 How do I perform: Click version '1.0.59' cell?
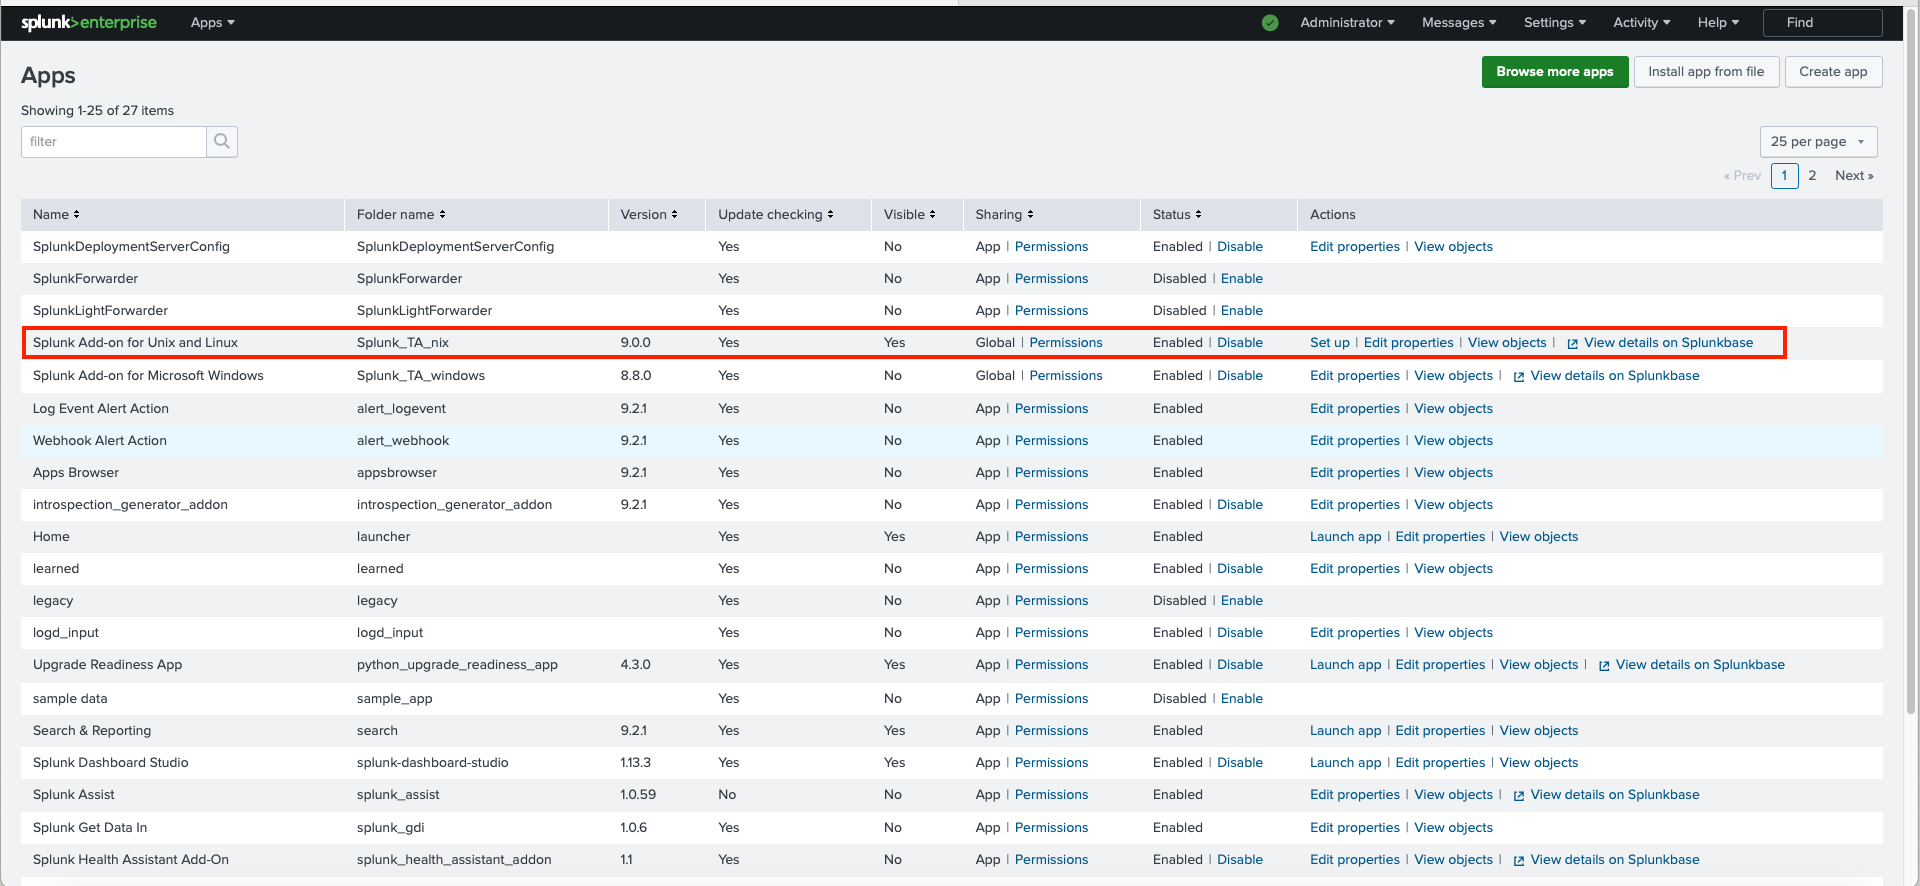[638, 794]
